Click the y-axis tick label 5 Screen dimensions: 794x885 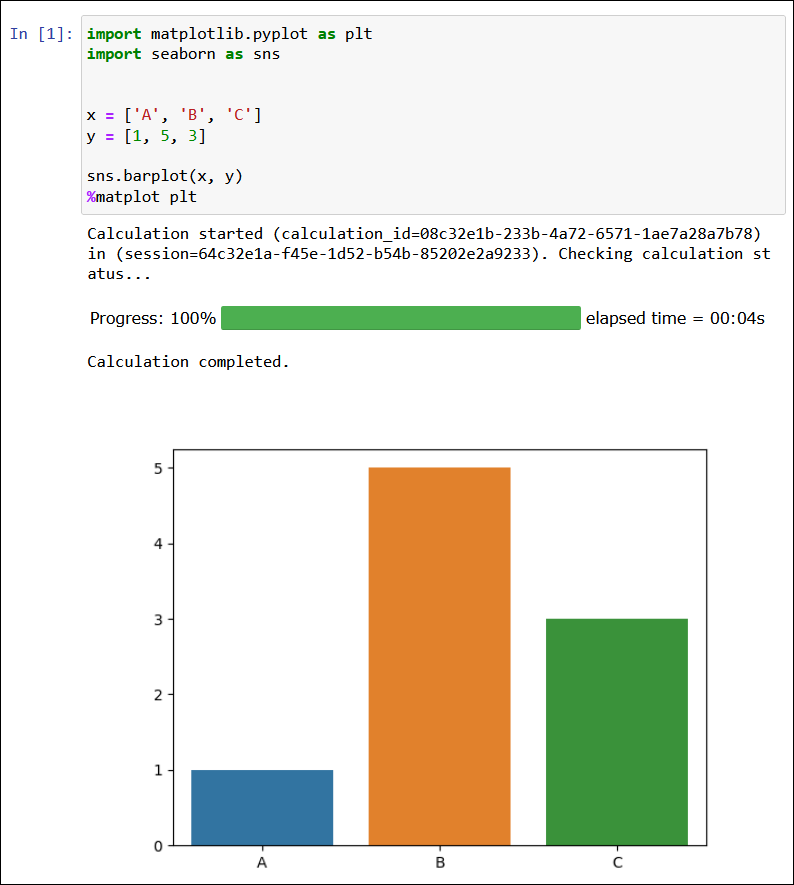158,468
